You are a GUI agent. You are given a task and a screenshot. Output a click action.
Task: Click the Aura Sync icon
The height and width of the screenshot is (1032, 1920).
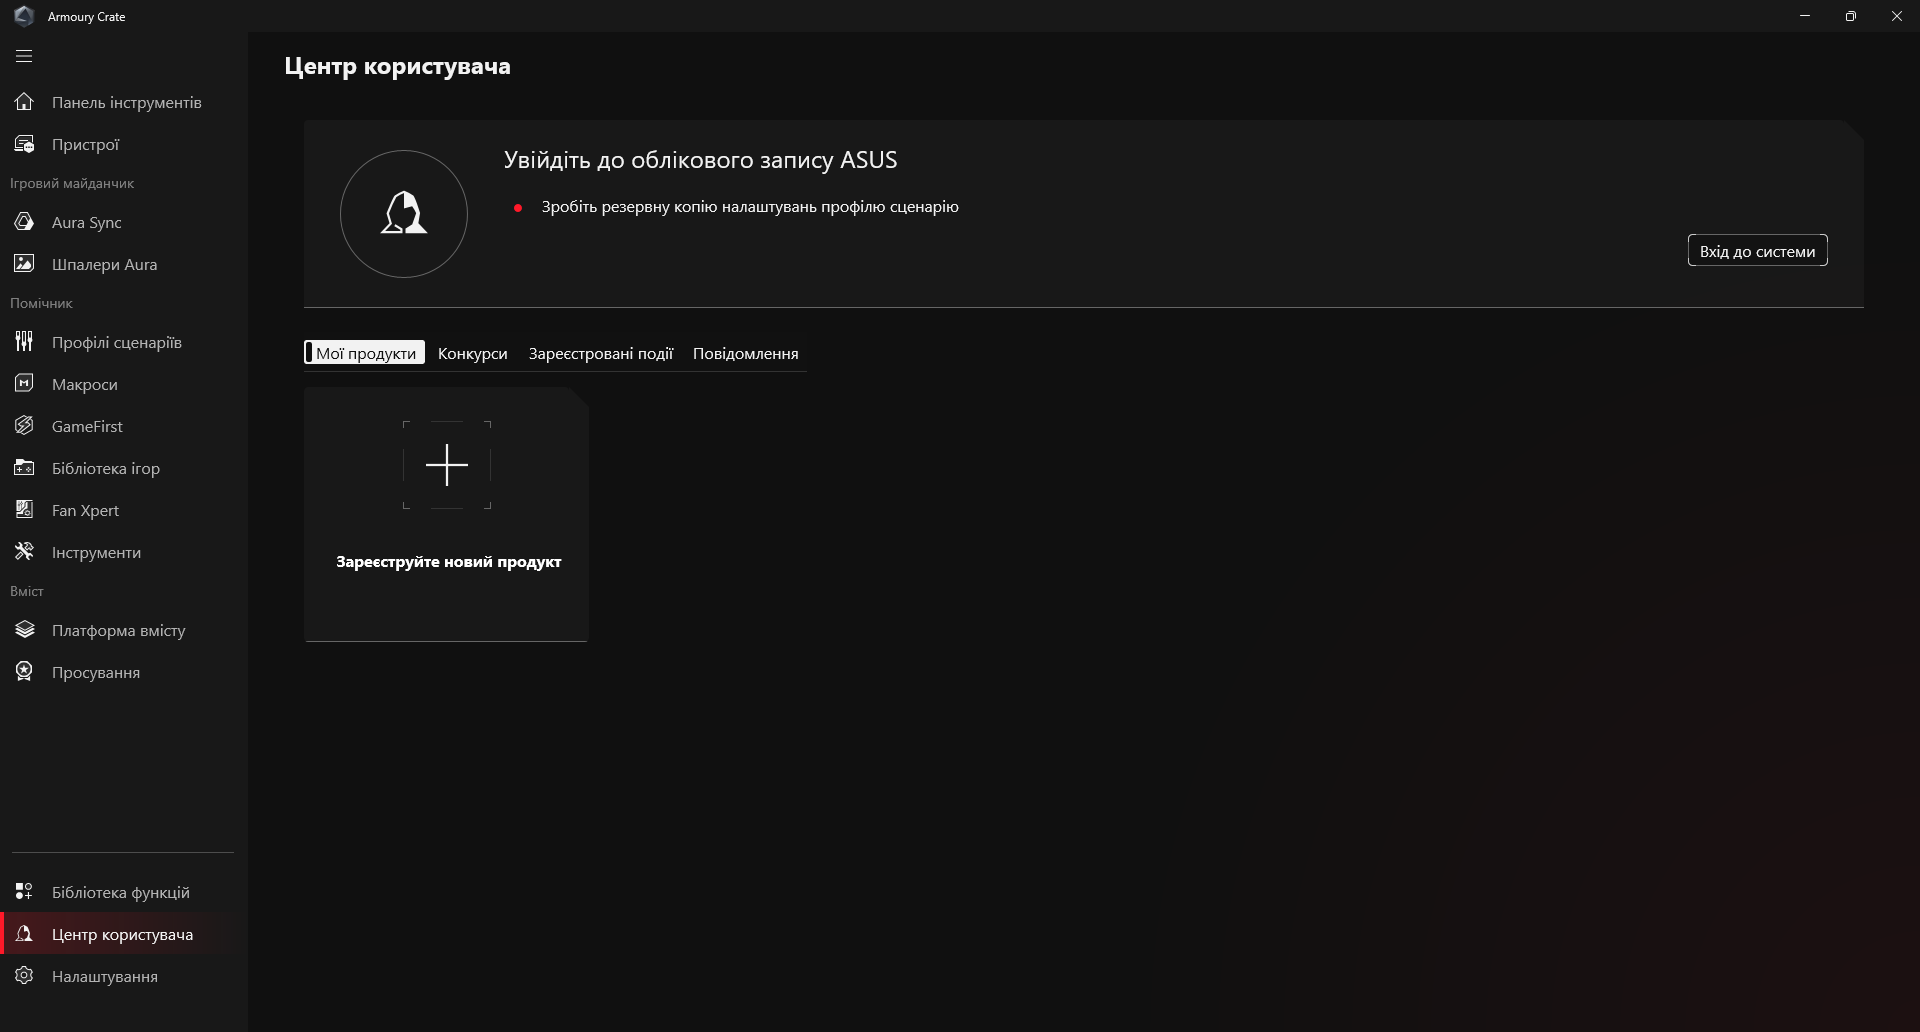coord(24,222)
